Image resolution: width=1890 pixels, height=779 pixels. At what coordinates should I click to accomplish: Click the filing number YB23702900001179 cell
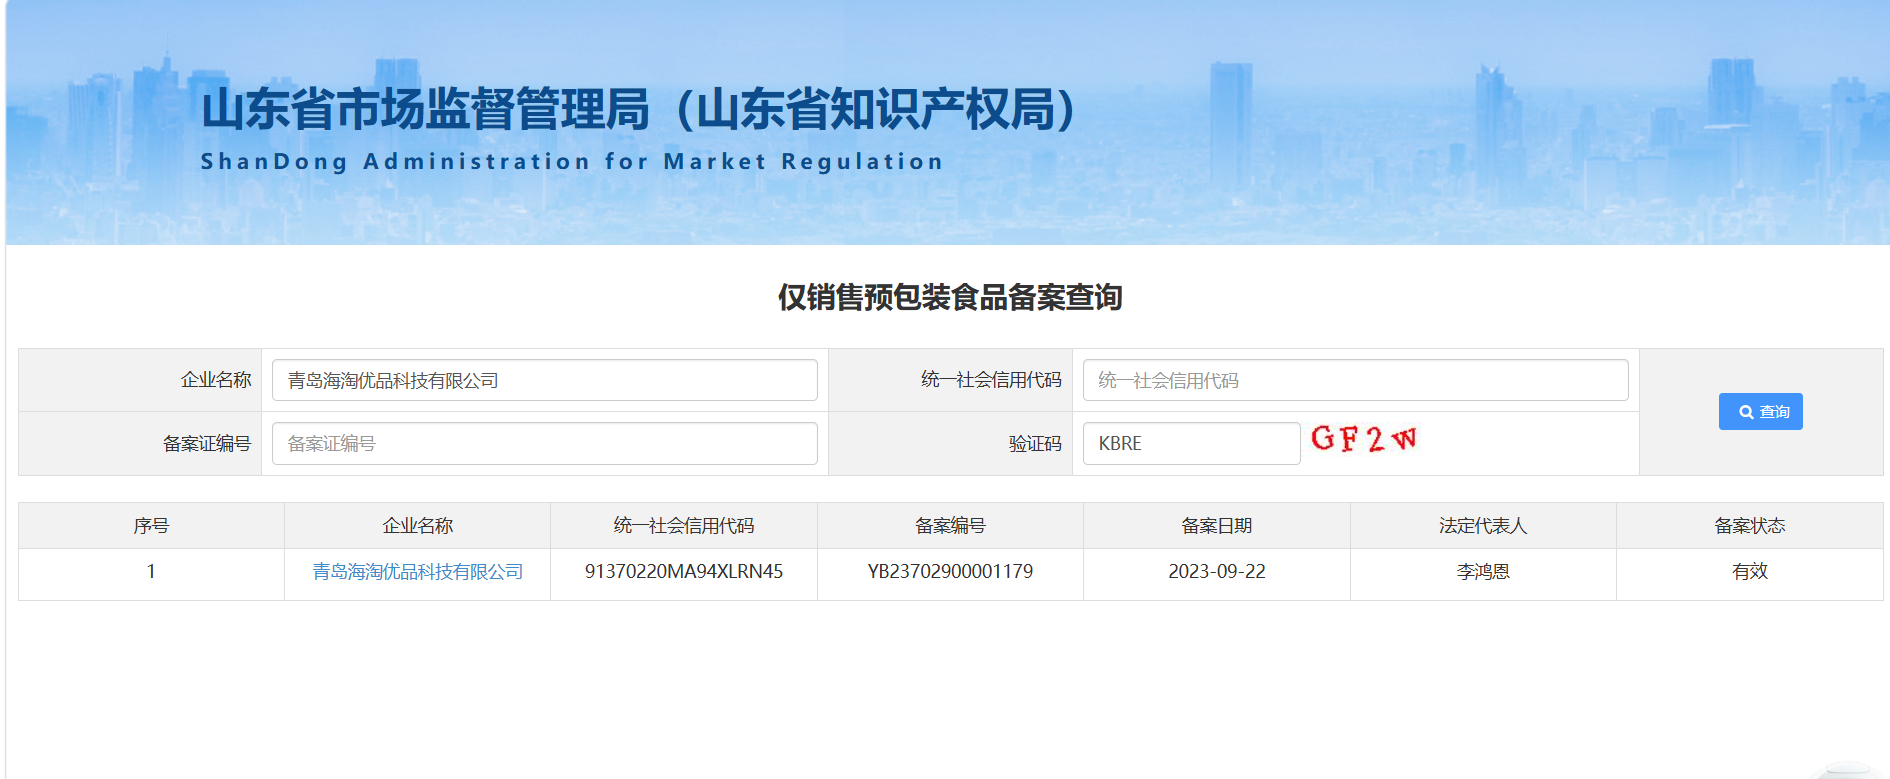[950, 573]
